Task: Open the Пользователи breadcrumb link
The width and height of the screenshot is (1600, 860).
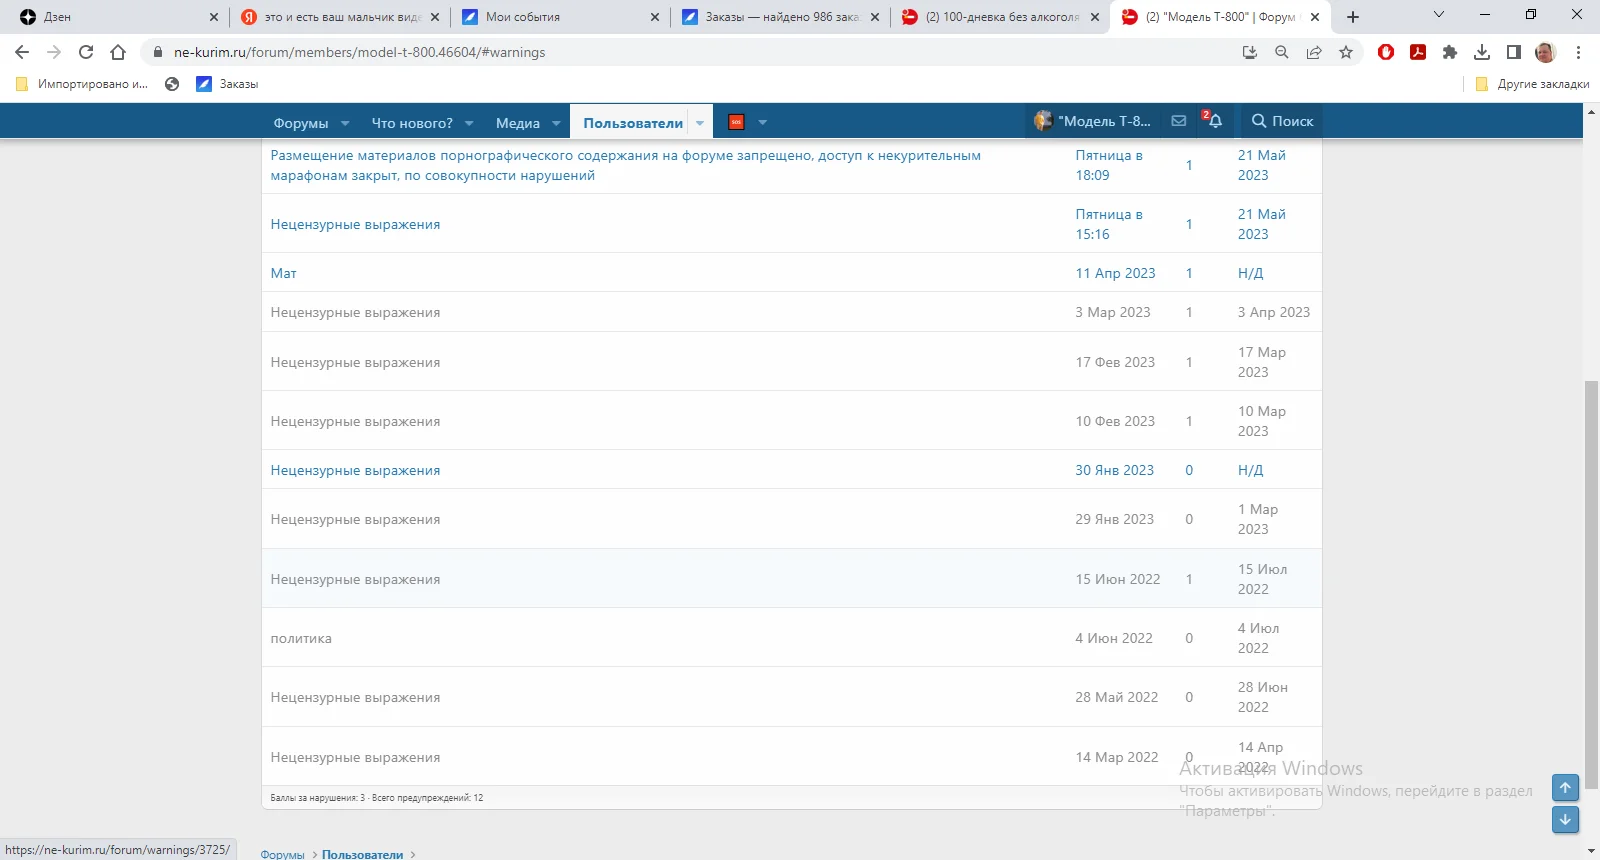Action: pos(362,854)
